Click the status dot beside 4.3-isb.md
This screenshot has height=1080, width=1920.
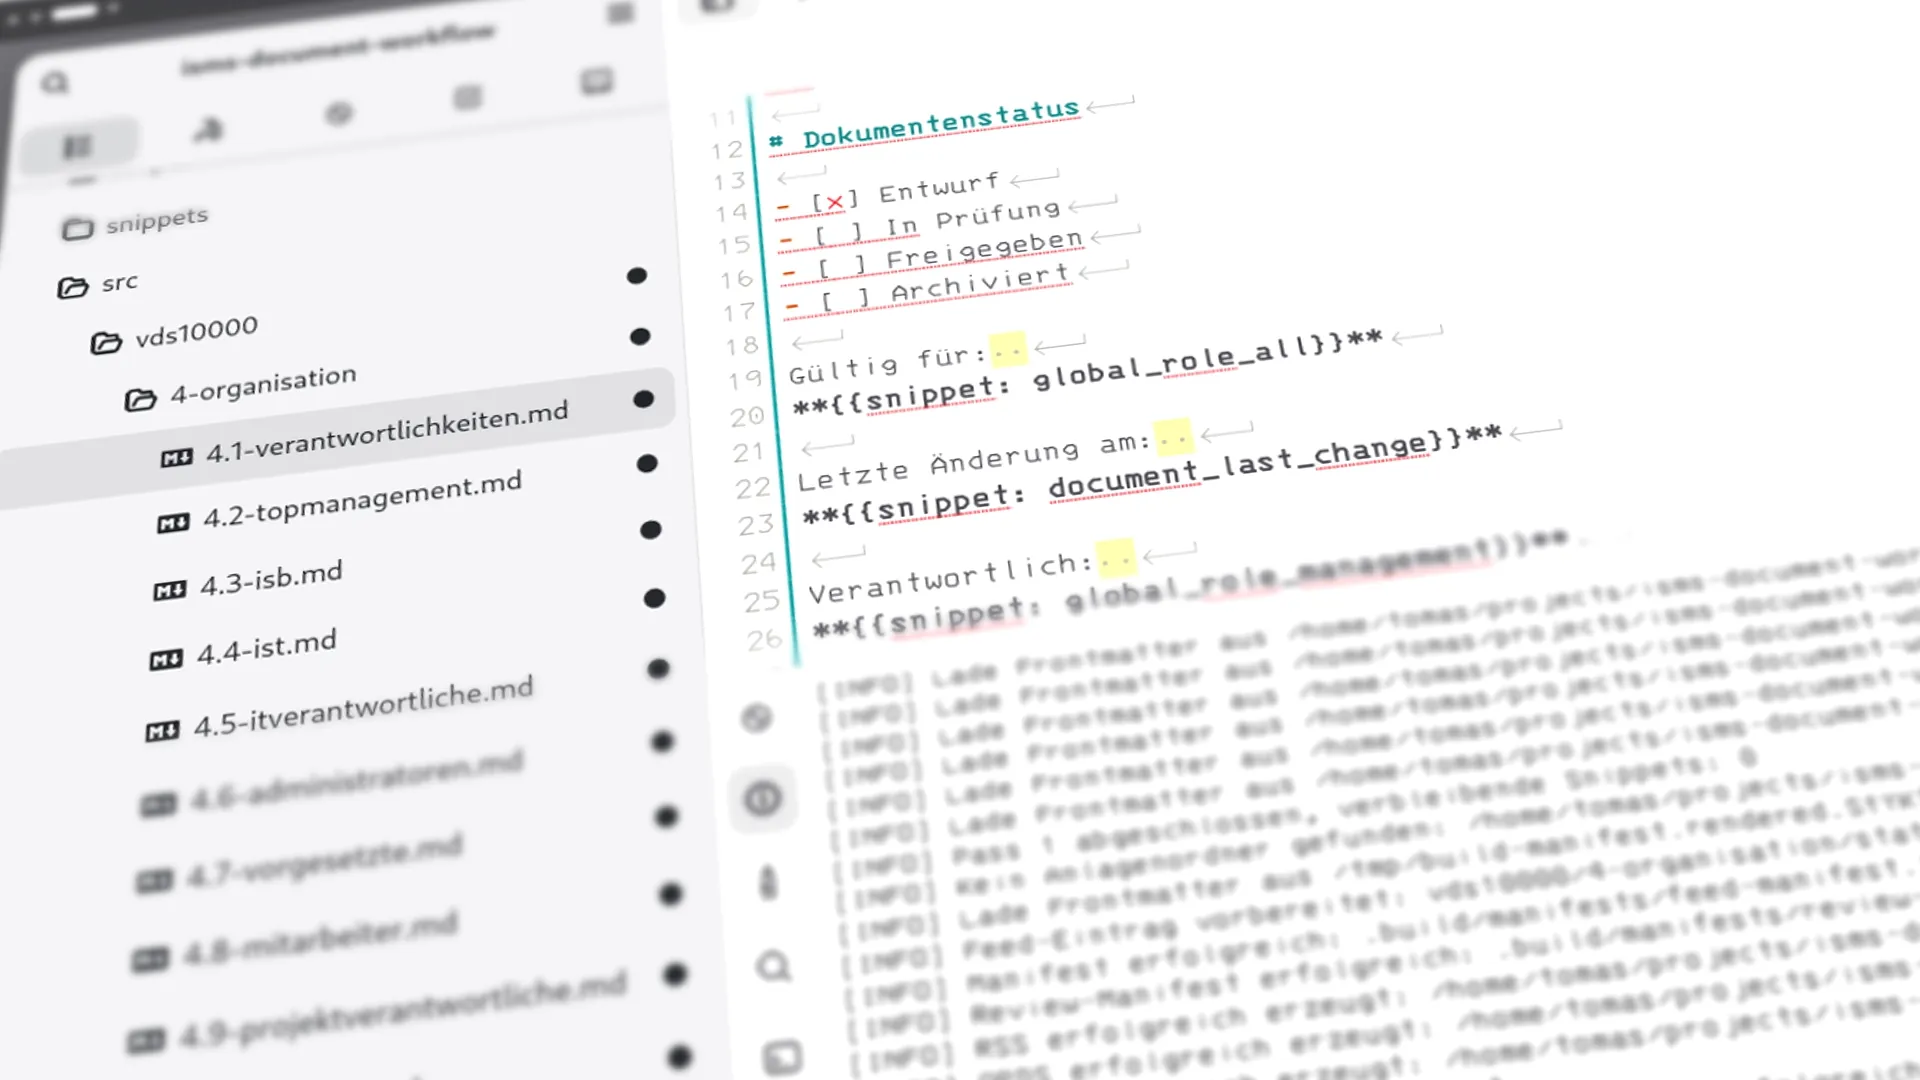651,530
